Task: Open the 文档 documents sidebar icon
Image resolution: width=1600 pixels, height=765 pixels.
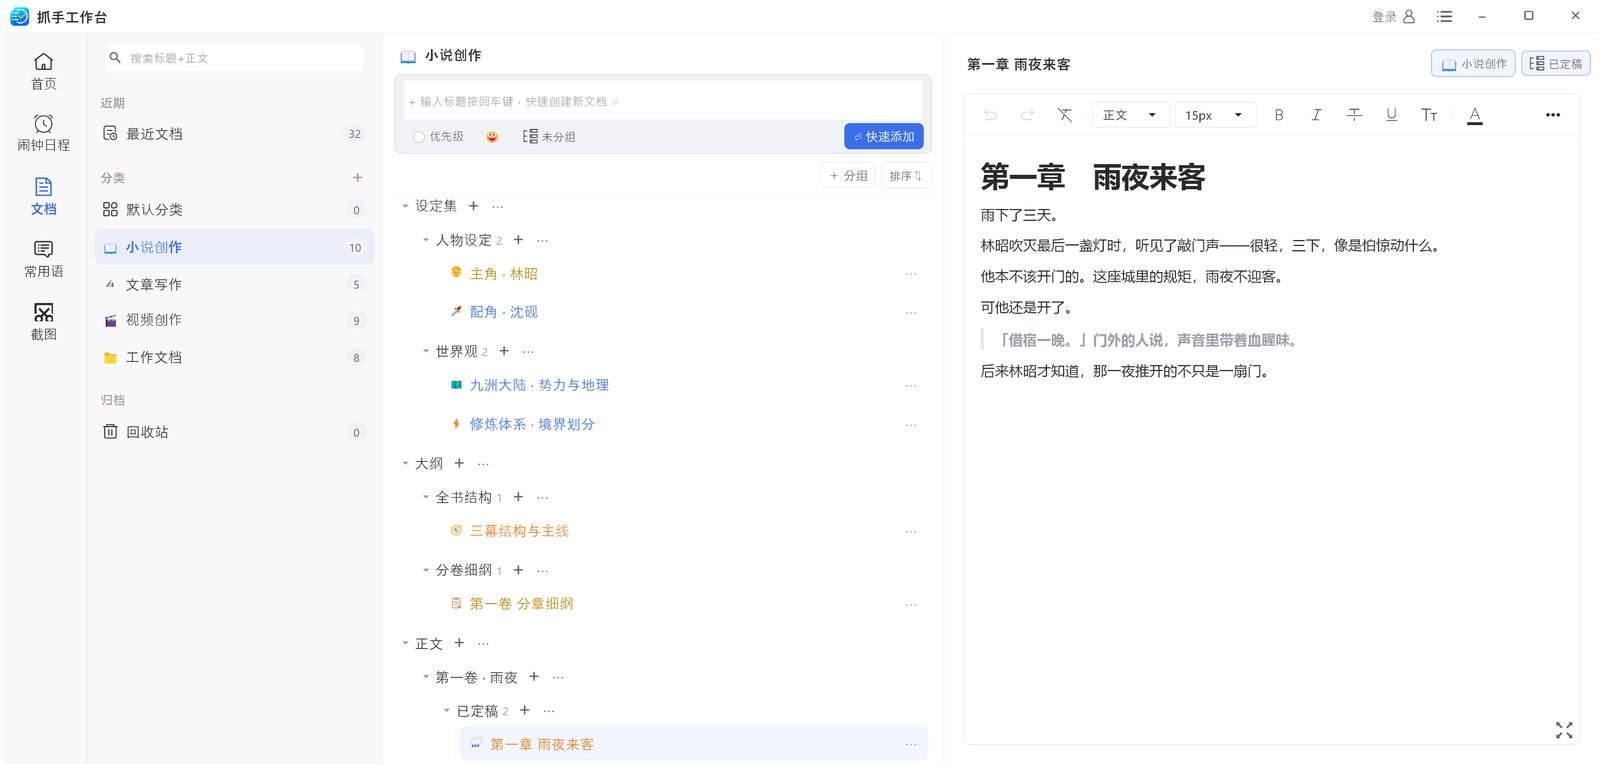Action: [x=43, y=196]
